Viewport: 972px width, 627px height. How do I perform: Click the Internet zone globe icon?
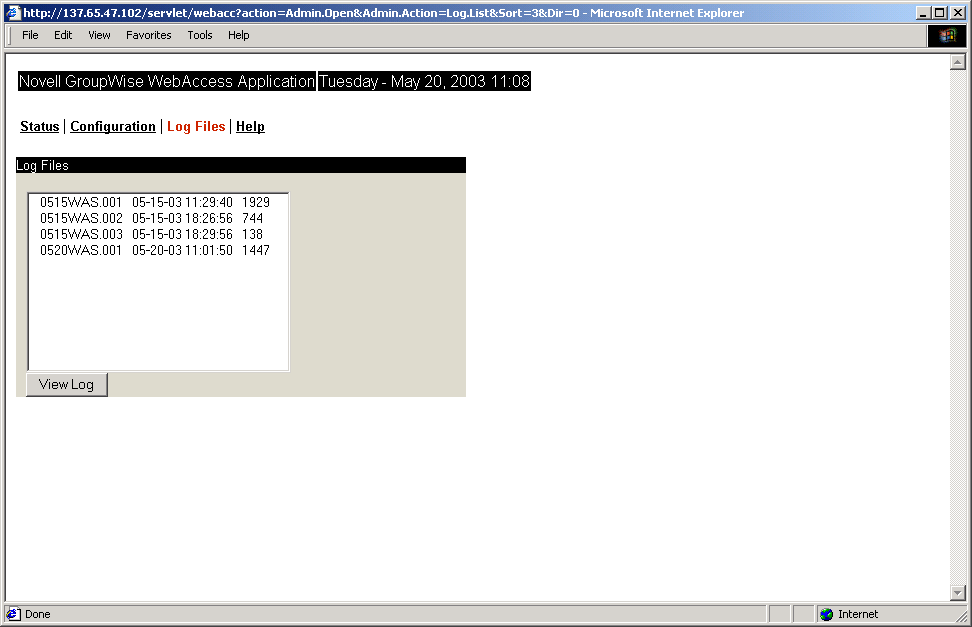(x=826, y=614)
